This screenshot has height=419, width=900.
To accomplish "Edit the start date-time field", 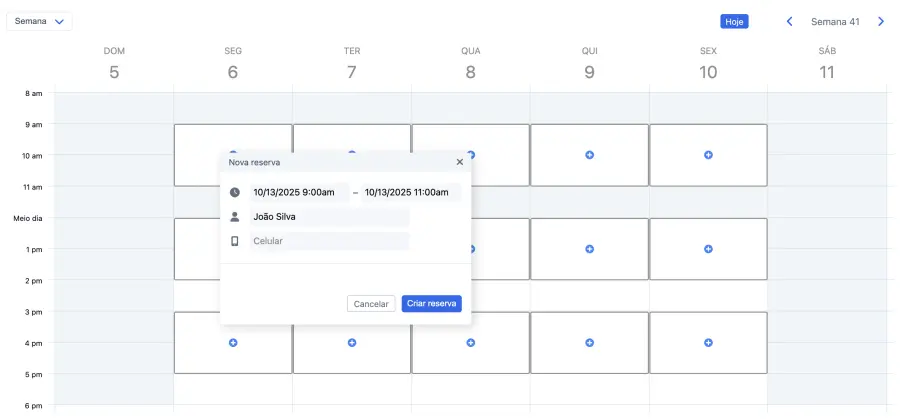I will point(299,192).
